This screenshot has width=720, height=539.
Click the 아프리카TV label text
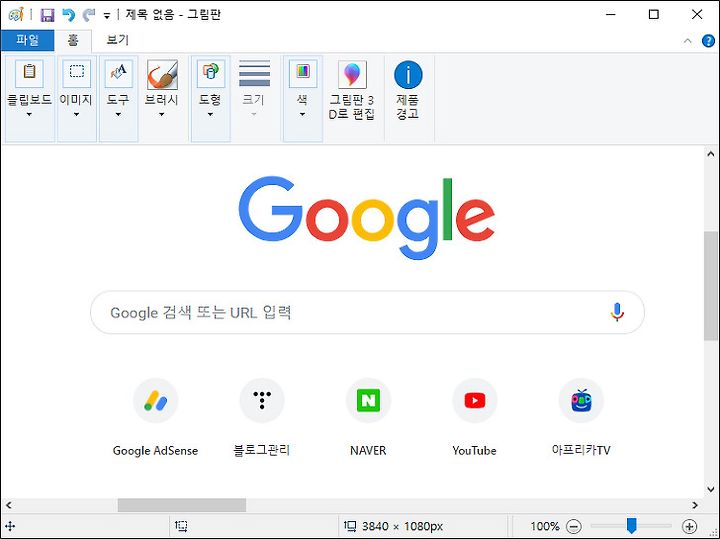[581, 450]
